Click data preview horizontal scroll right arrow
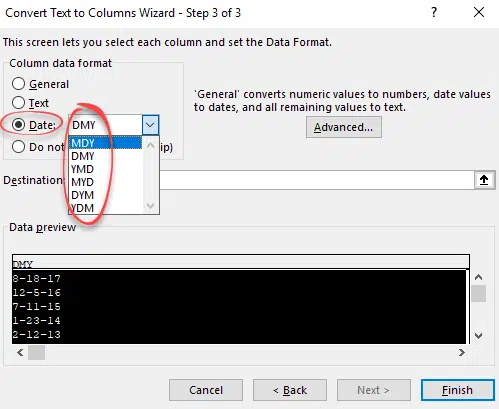 pyautogui.click(x=461, y=352)
